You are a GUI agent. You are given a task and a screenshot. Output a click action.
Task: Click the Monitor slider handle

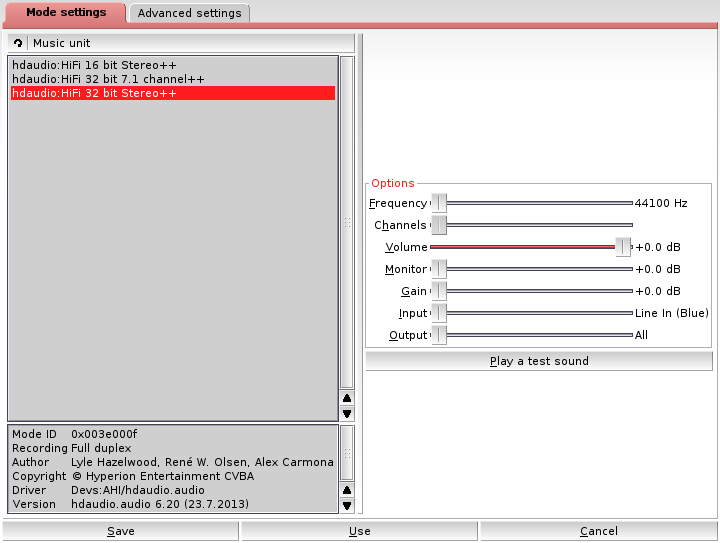click(438, 269)
